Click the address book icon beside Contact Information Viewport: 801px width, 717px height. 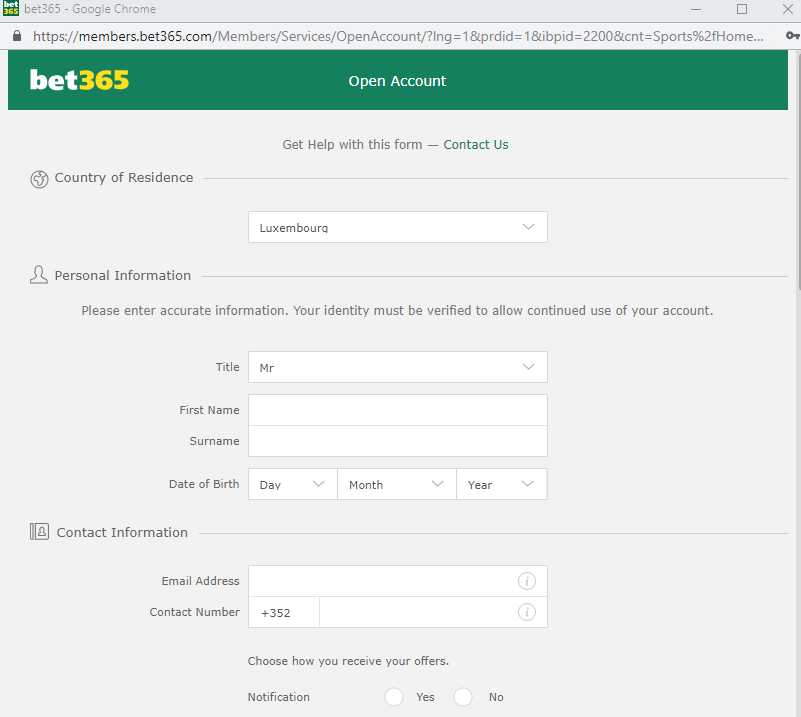[39, 532]
